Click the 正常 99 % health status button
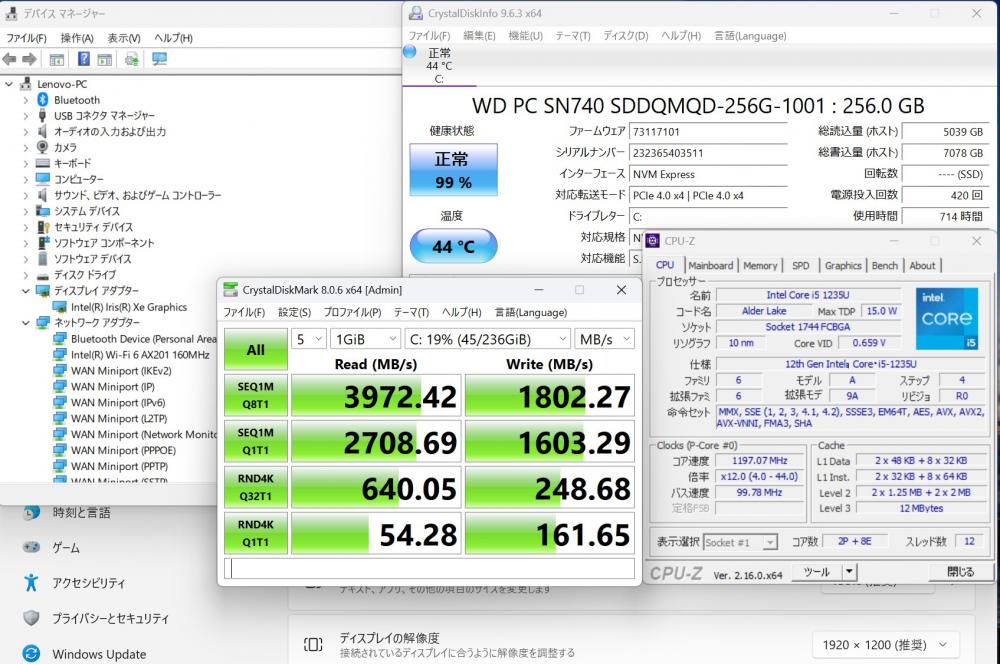Screen dimensions: 1000x664 tap(453, 170)
